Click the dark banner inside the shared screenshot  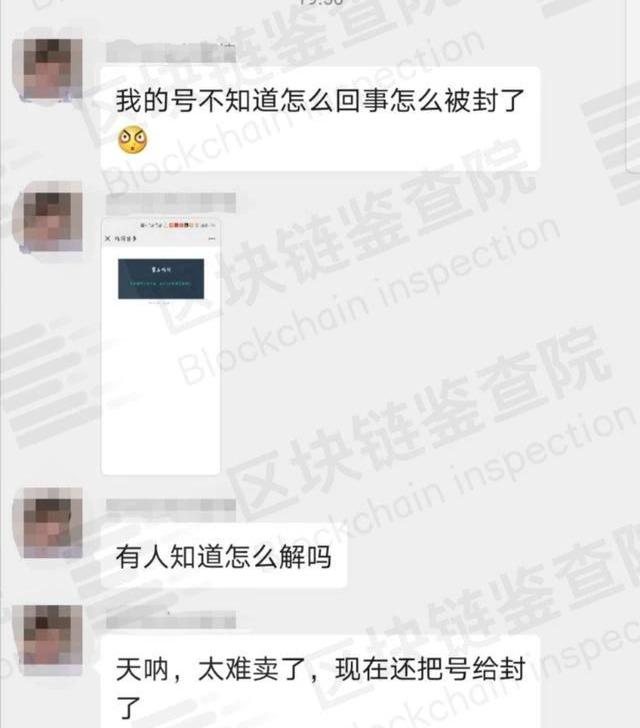coord(161,279)
